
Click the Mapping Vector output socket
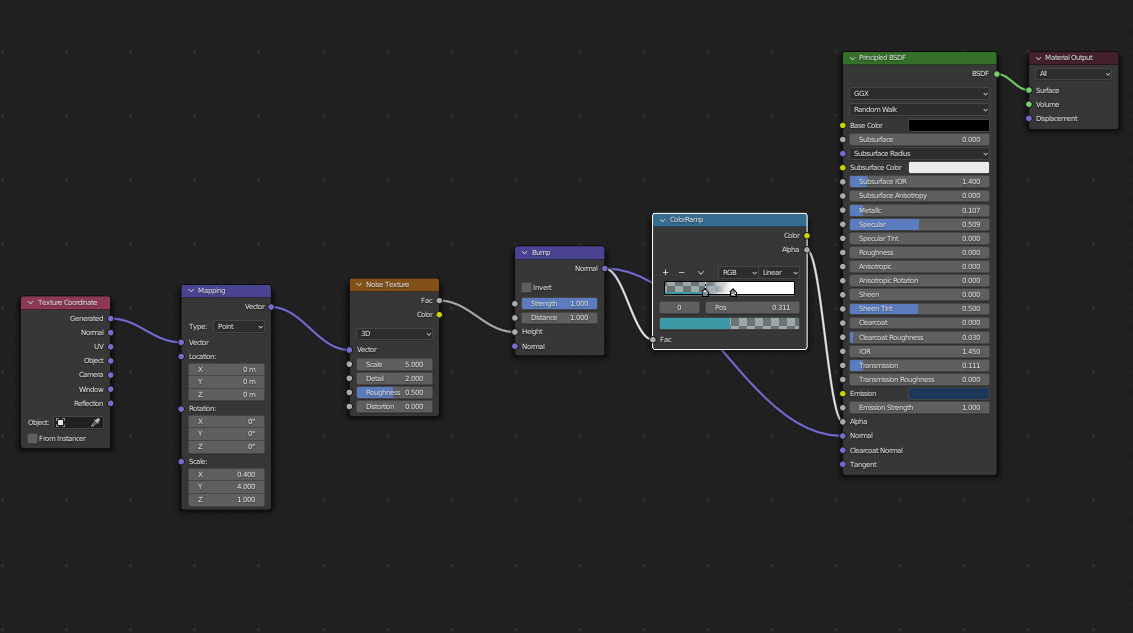click(x=271, y=307)
